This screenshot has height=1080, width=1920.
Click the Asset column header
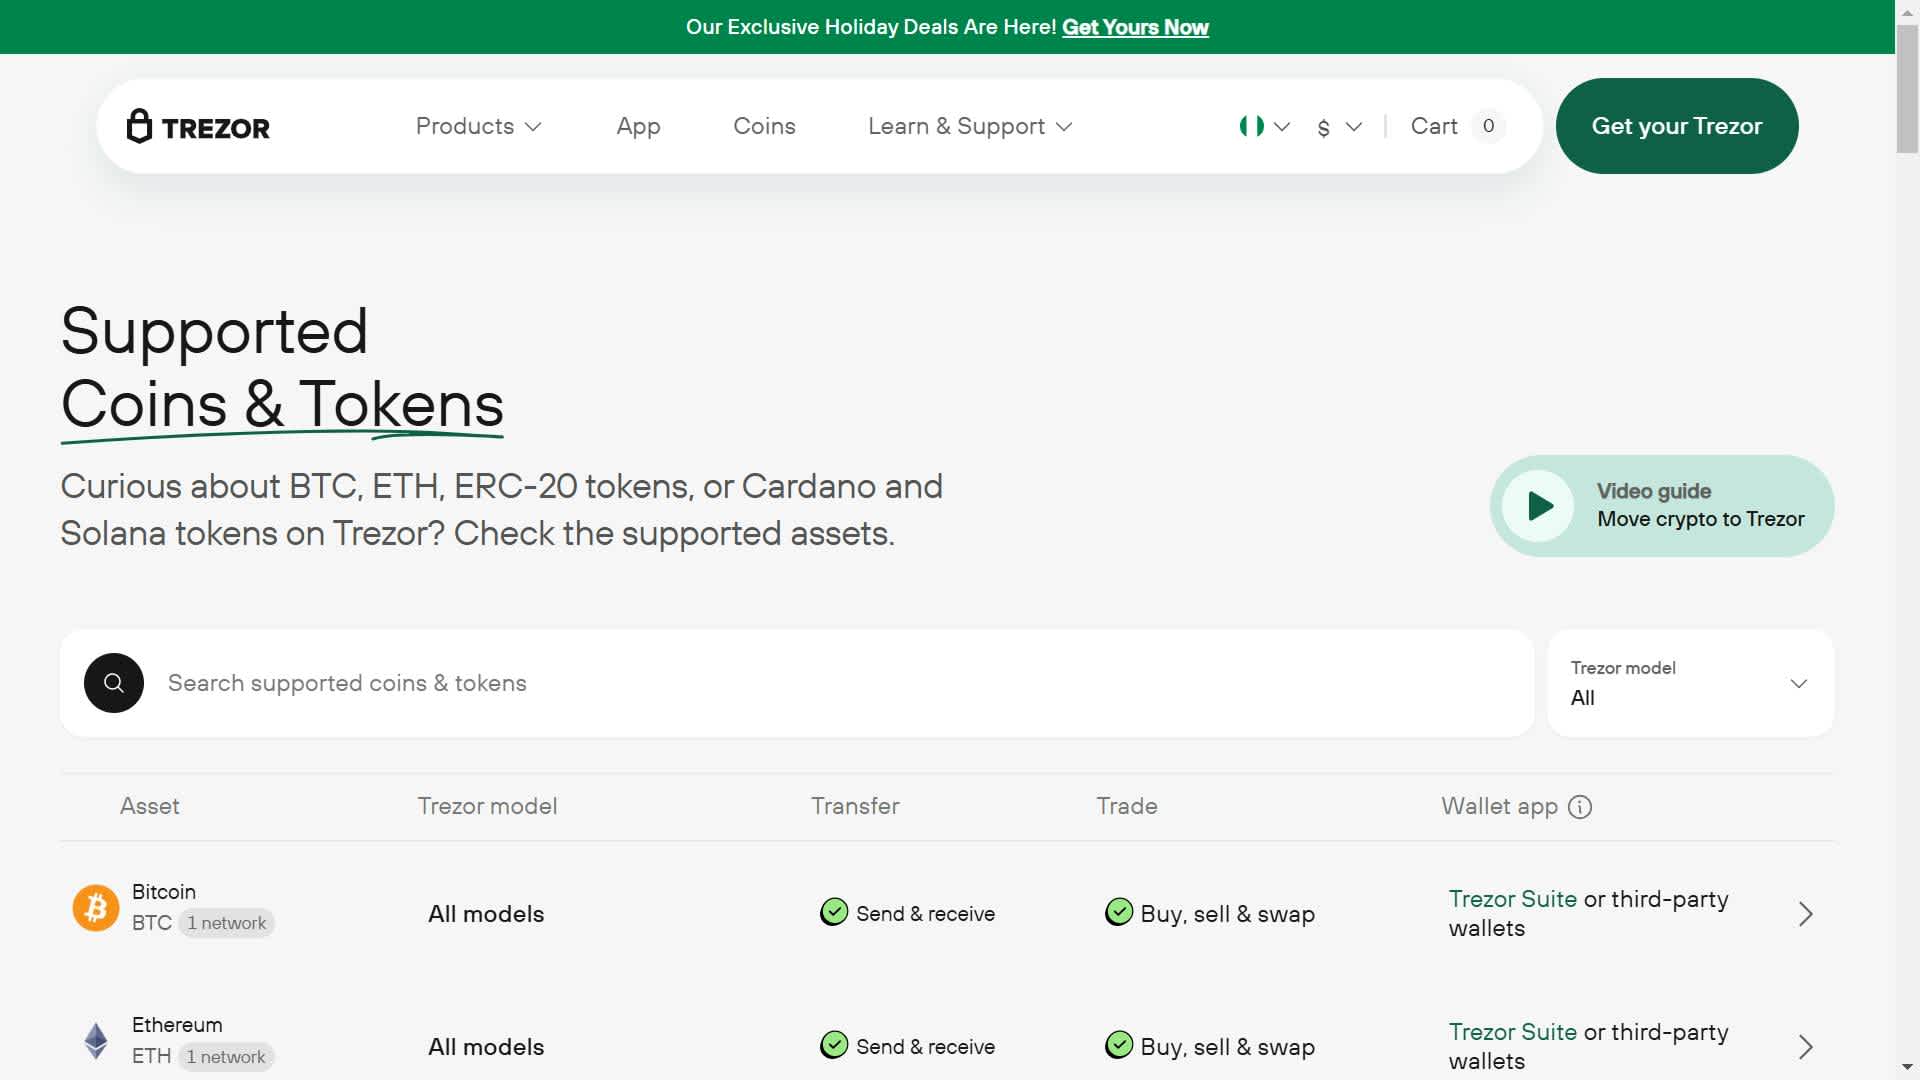[150, 806]
